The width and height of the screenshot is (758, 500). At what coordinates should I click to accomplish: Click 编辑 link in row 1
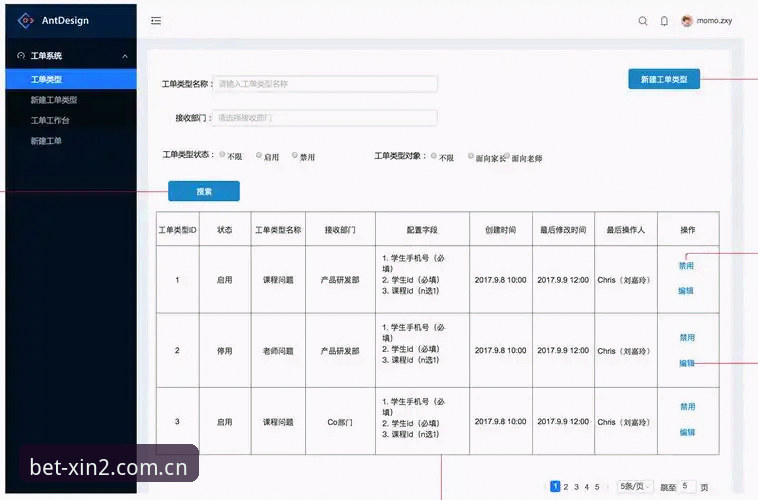[x=686, y=291]
